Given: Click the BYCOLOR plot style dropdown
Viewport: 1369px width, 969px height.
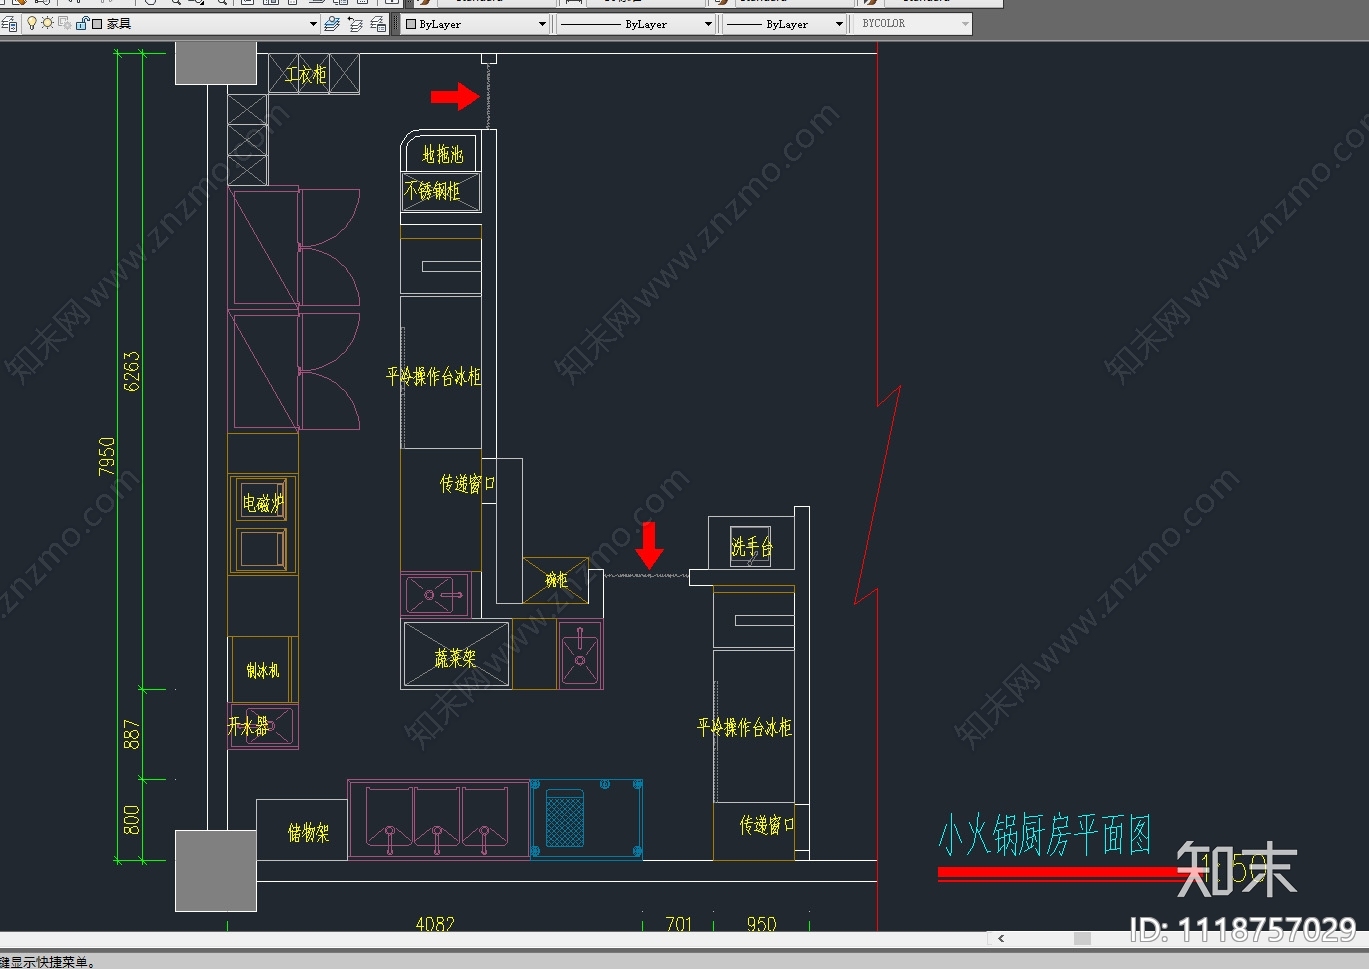Looking at the screenshot, I should tap(911, 24).
